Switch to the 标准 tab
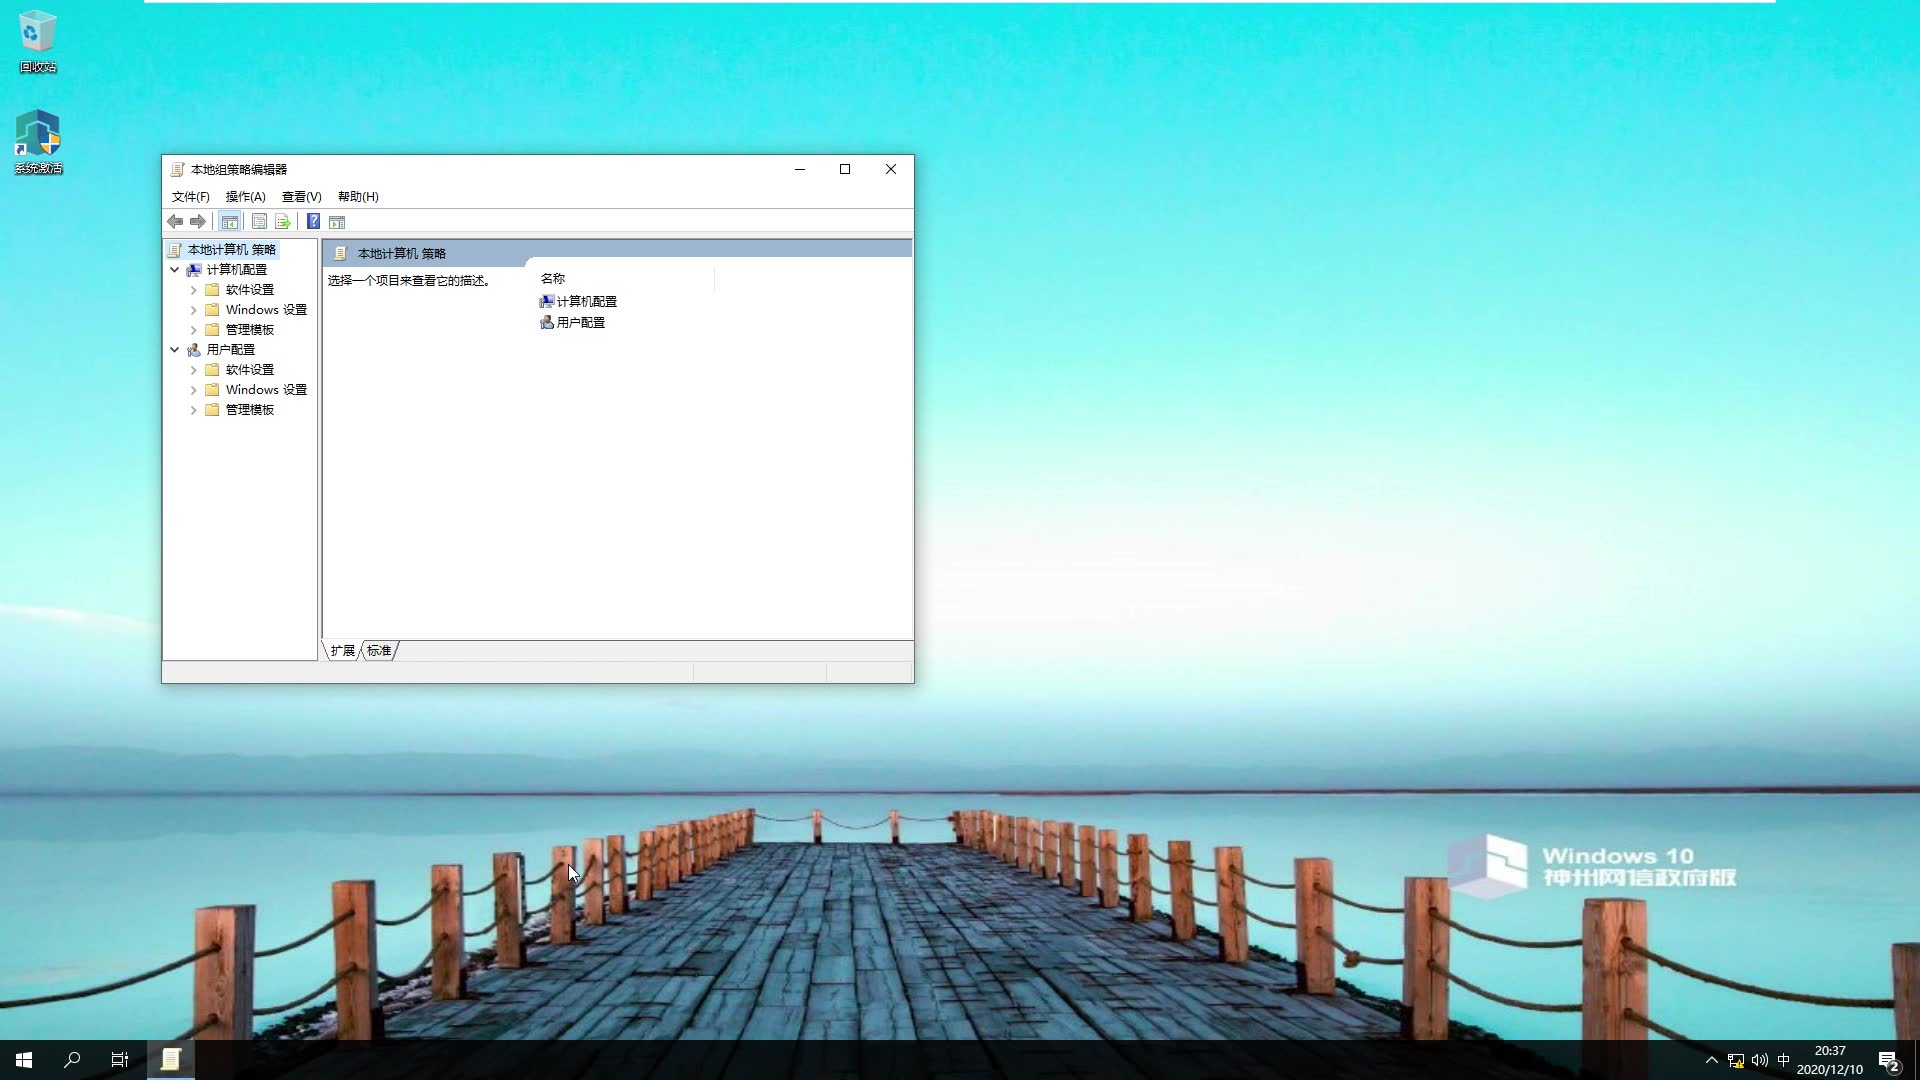Image resolution: width=1920 pixels, height=1080 pixels. click(379, 651)
